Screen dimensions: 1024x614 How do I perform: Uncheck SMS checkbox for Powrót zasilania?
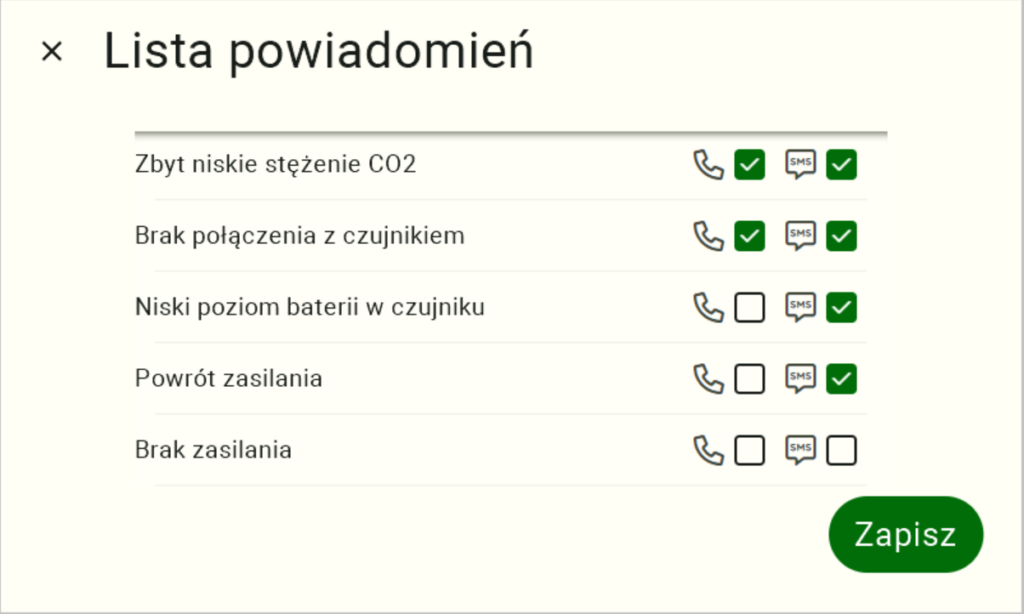[x=841, y=379]
